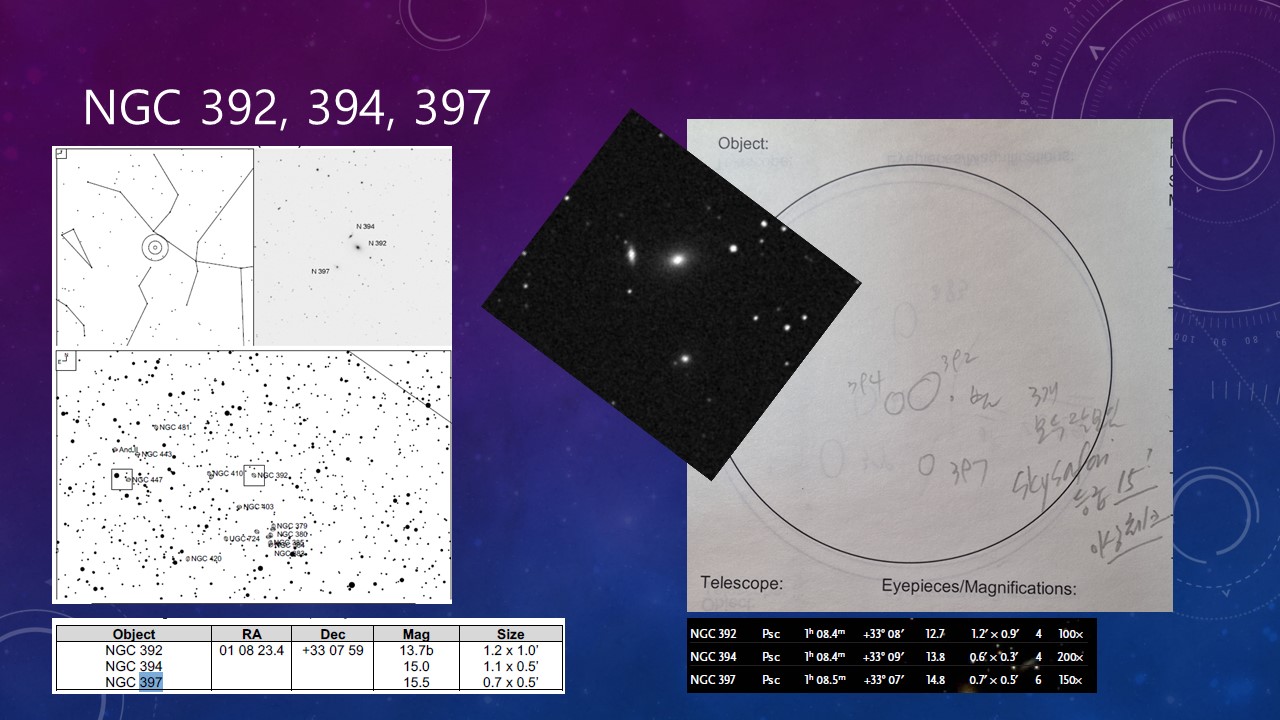Click the "Size" header in the white table
This screenshot has height=720, width=1280.
pyautogui.click(x=511, y=634)
